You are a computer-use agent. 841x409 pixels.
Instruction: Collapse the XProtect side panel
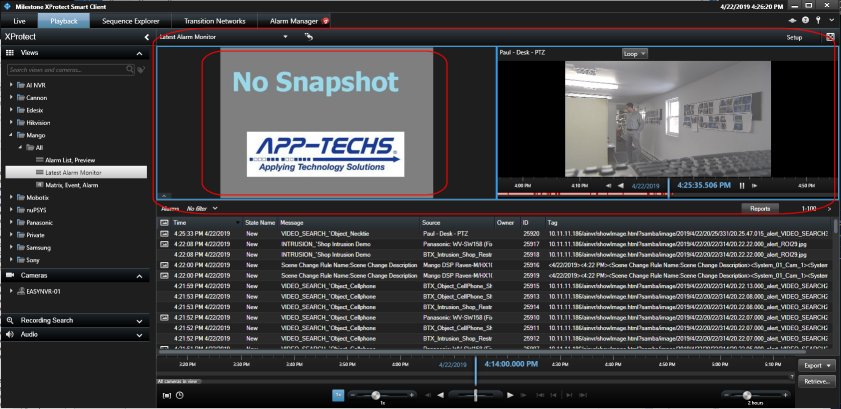pos(146,37)
